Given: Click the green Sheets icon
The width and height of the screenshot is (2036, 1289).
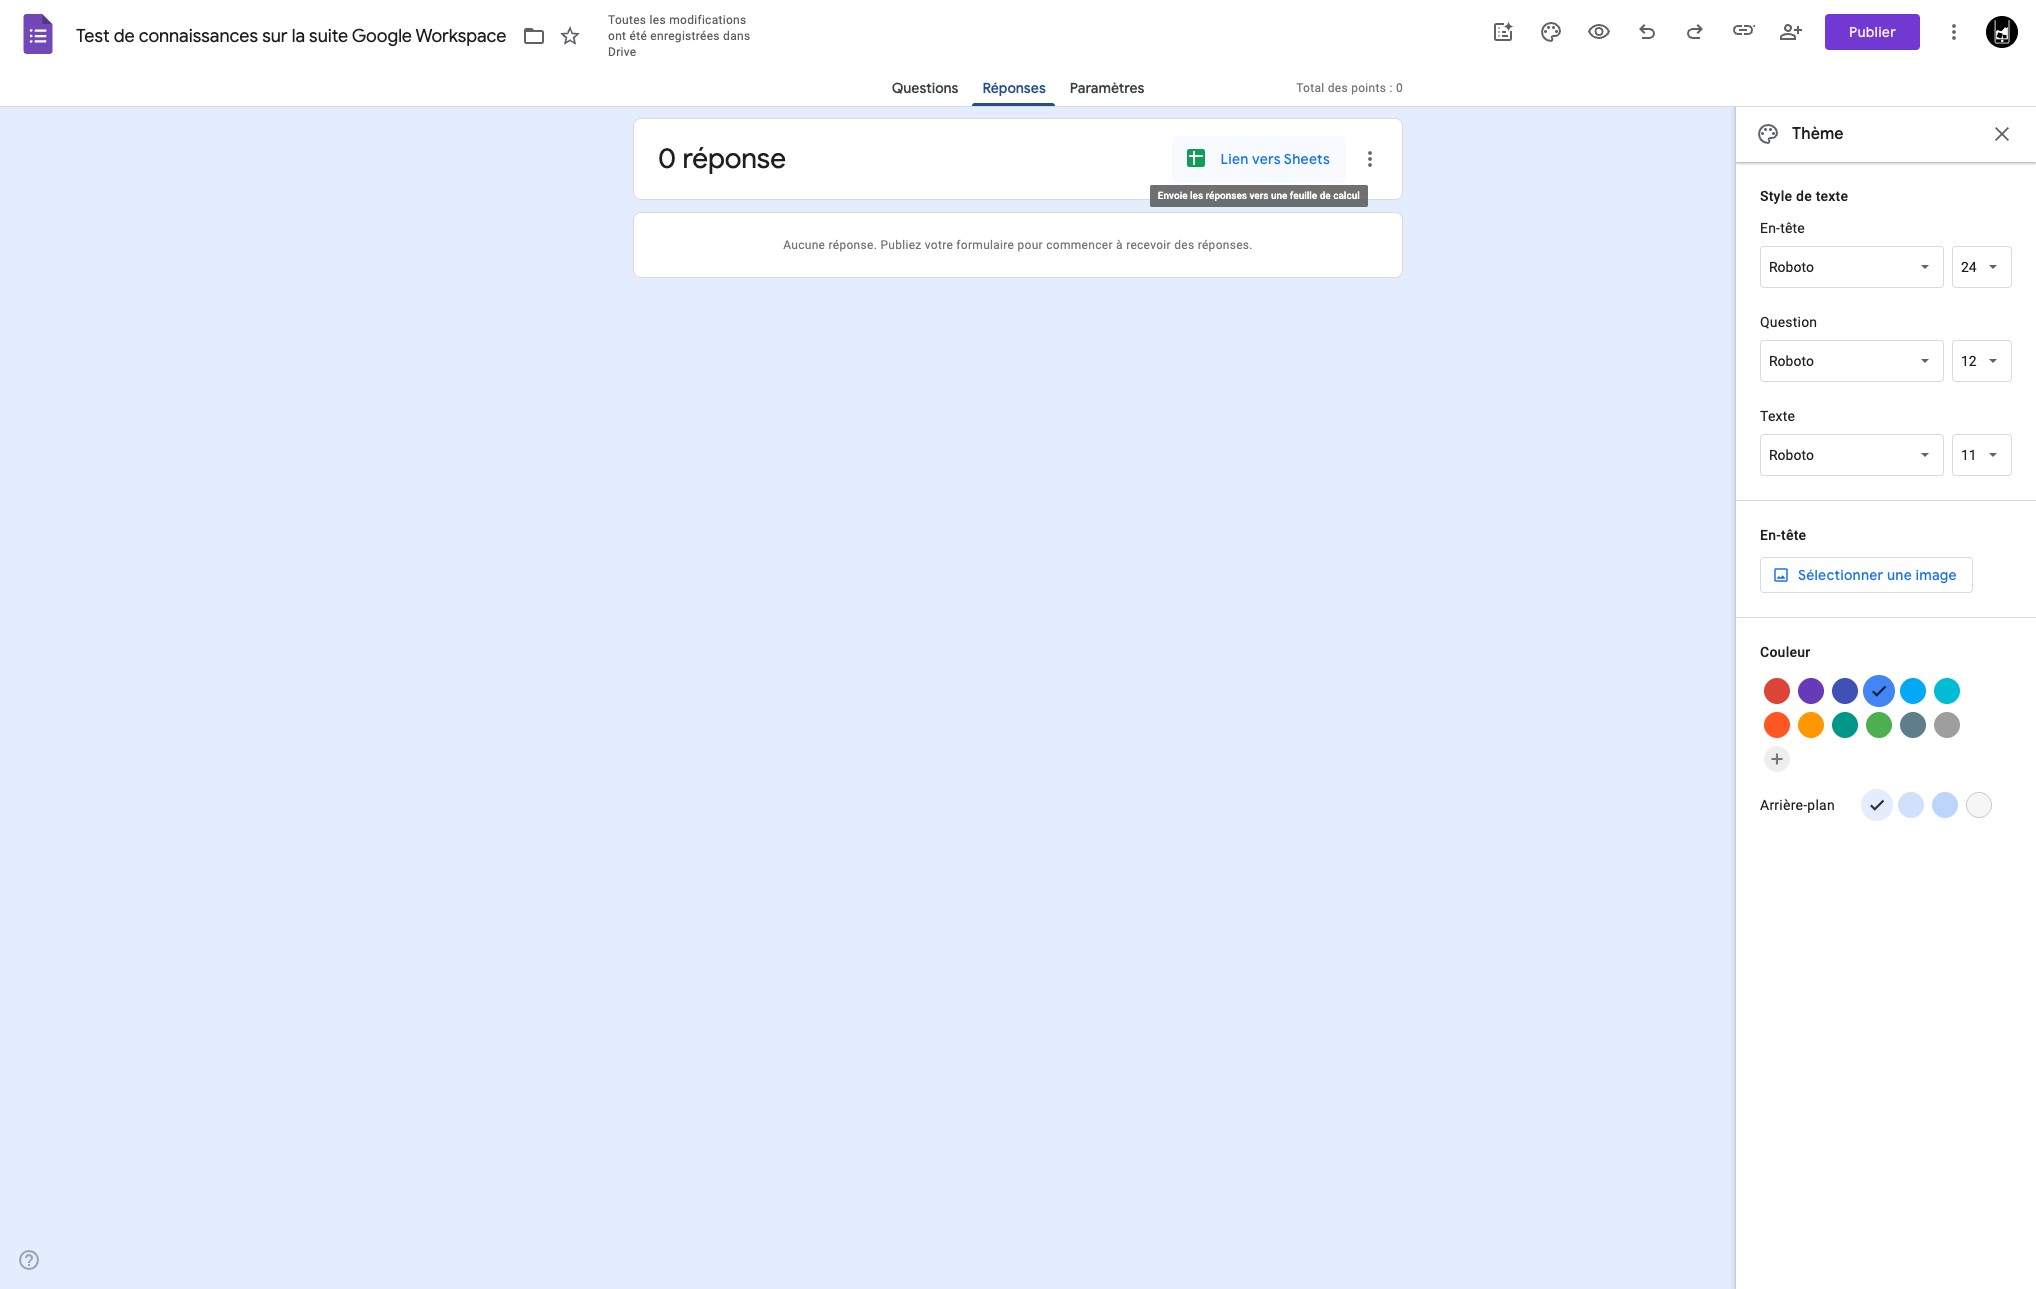Looking at the screenshot, I should 1195,158.
